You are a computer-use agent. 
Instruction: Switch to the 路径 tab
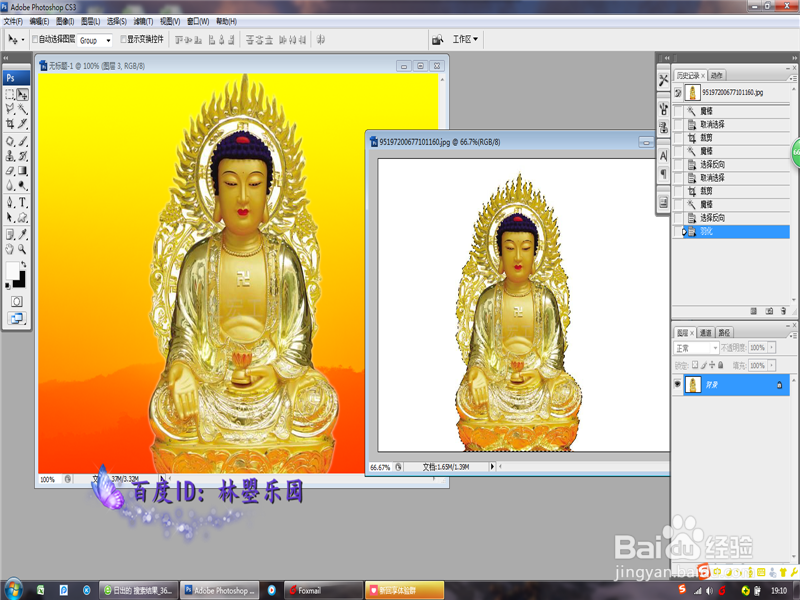click(x=724, y=333)
